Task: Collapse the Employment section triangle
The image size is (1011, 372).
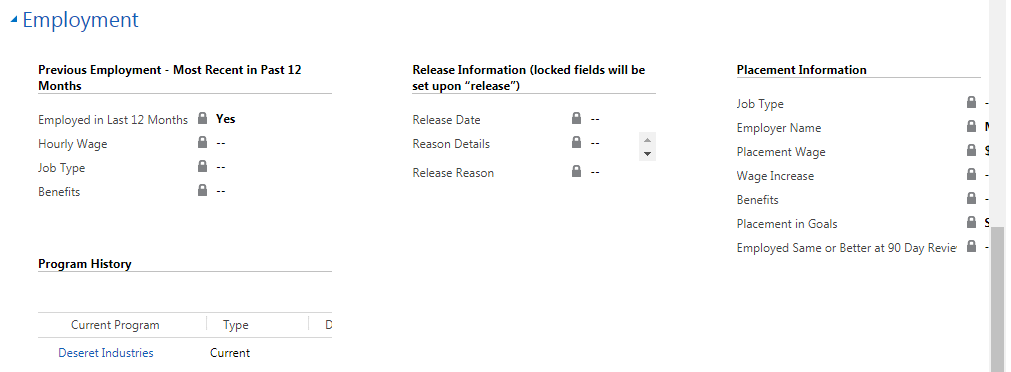Action: tap(14, 21)
